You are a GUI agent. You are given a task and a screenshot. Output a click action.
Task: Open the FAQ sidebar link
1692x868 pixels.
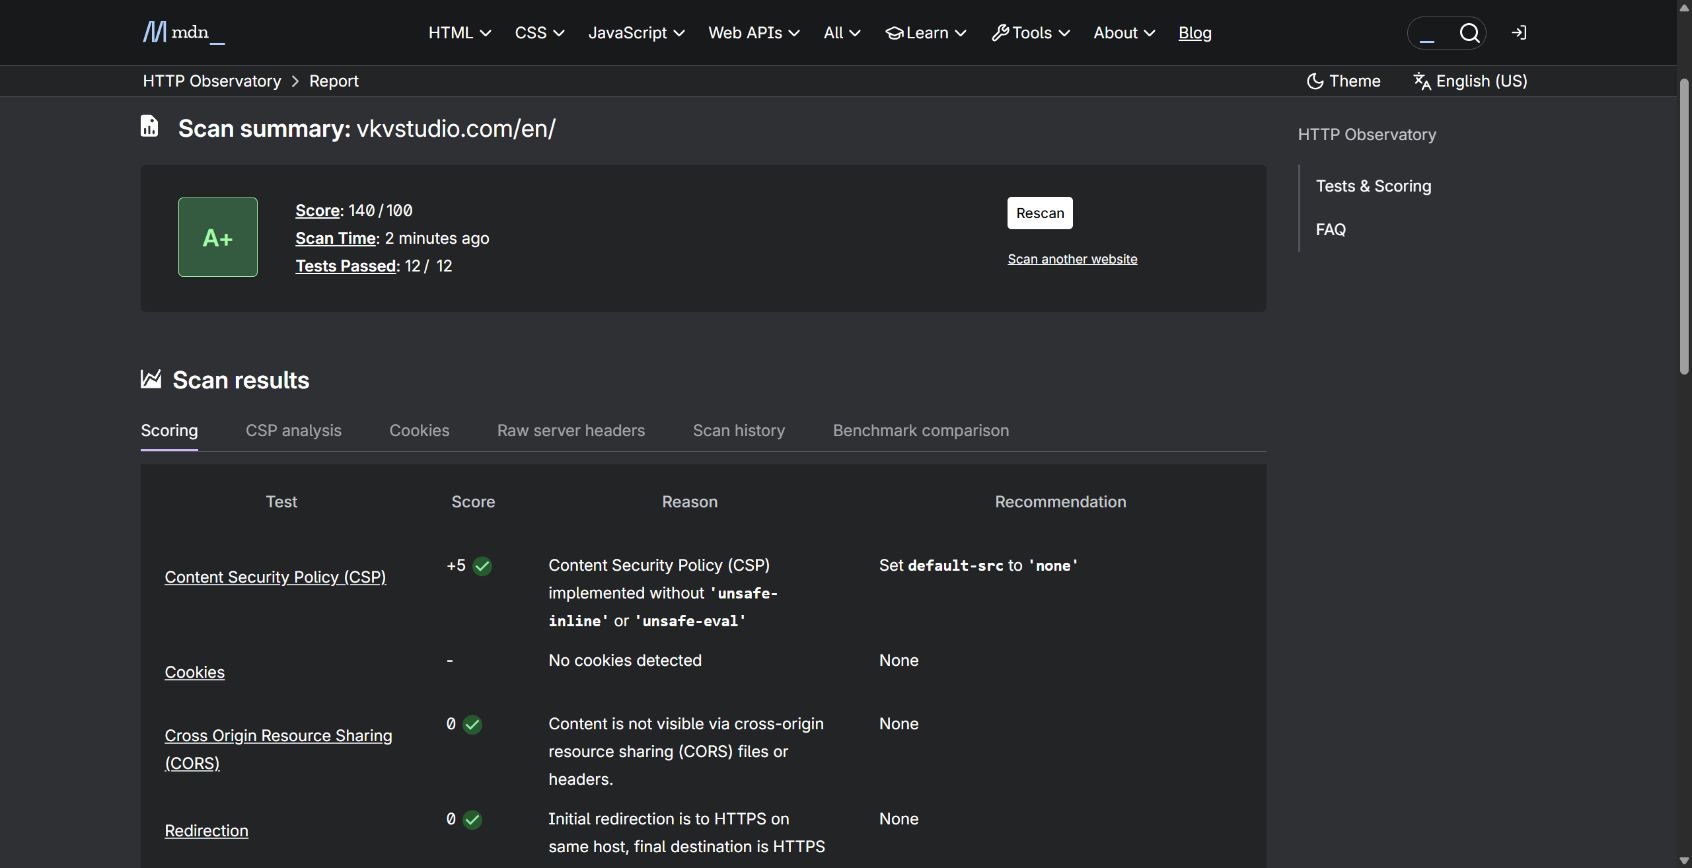coord(1331,229)
